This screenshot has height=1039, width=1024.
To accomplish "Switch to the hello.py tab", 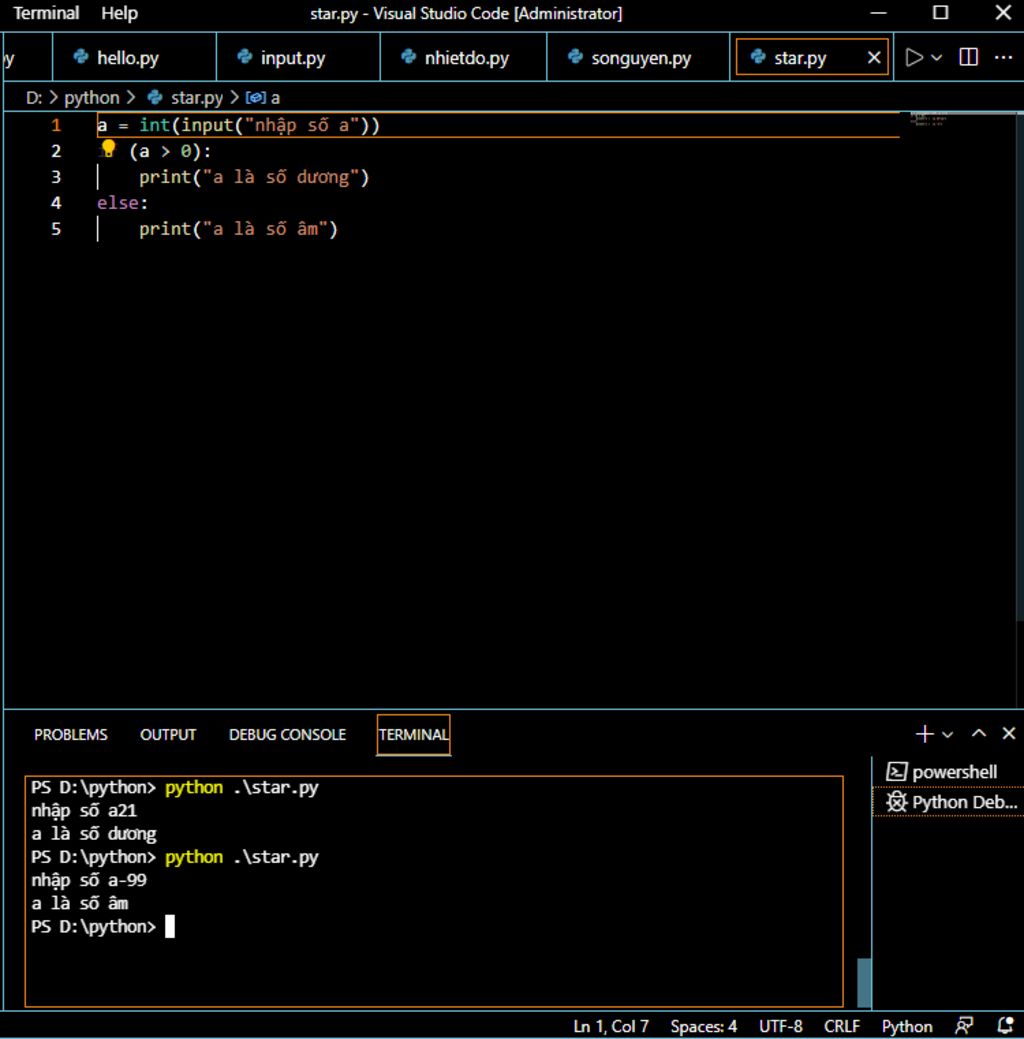I will 135,58.
